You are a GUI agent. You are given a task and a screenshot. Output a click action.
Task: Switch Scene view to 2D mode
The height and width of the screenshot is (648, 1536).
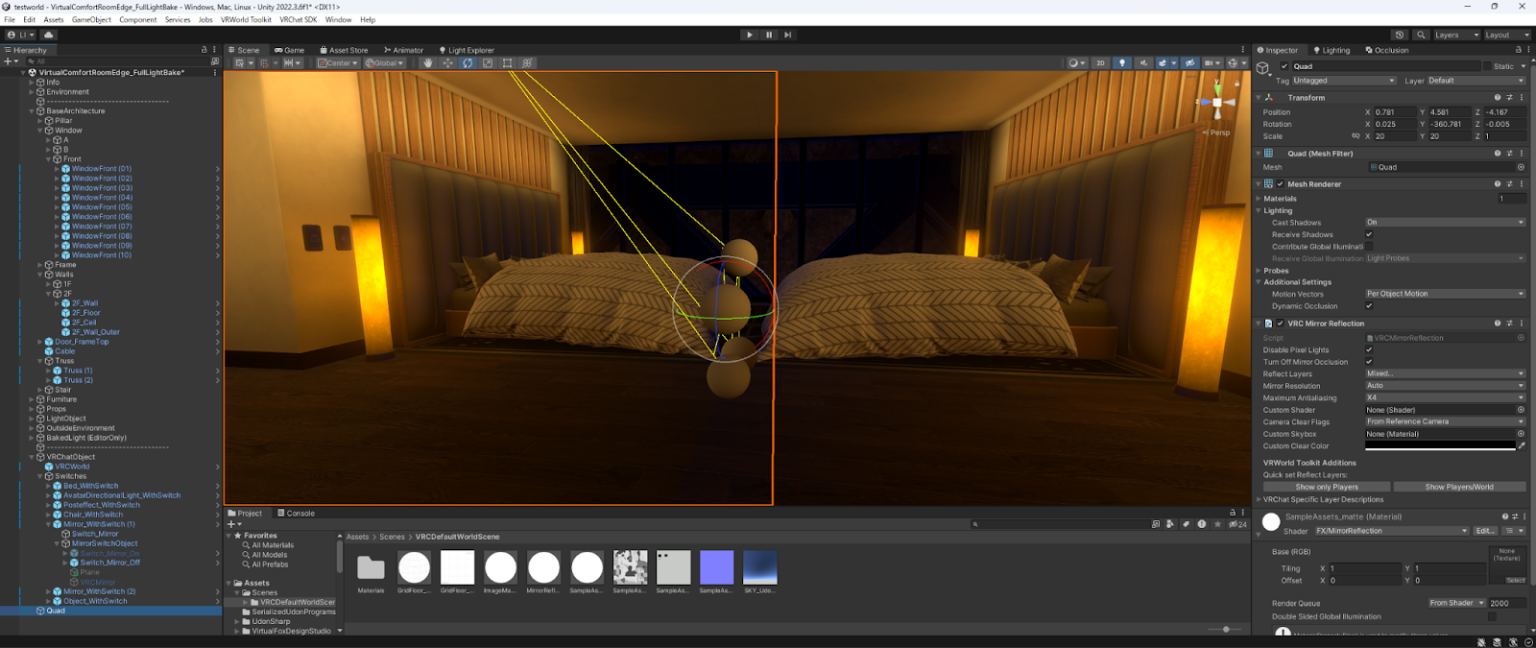click(x=1100, y=62)
